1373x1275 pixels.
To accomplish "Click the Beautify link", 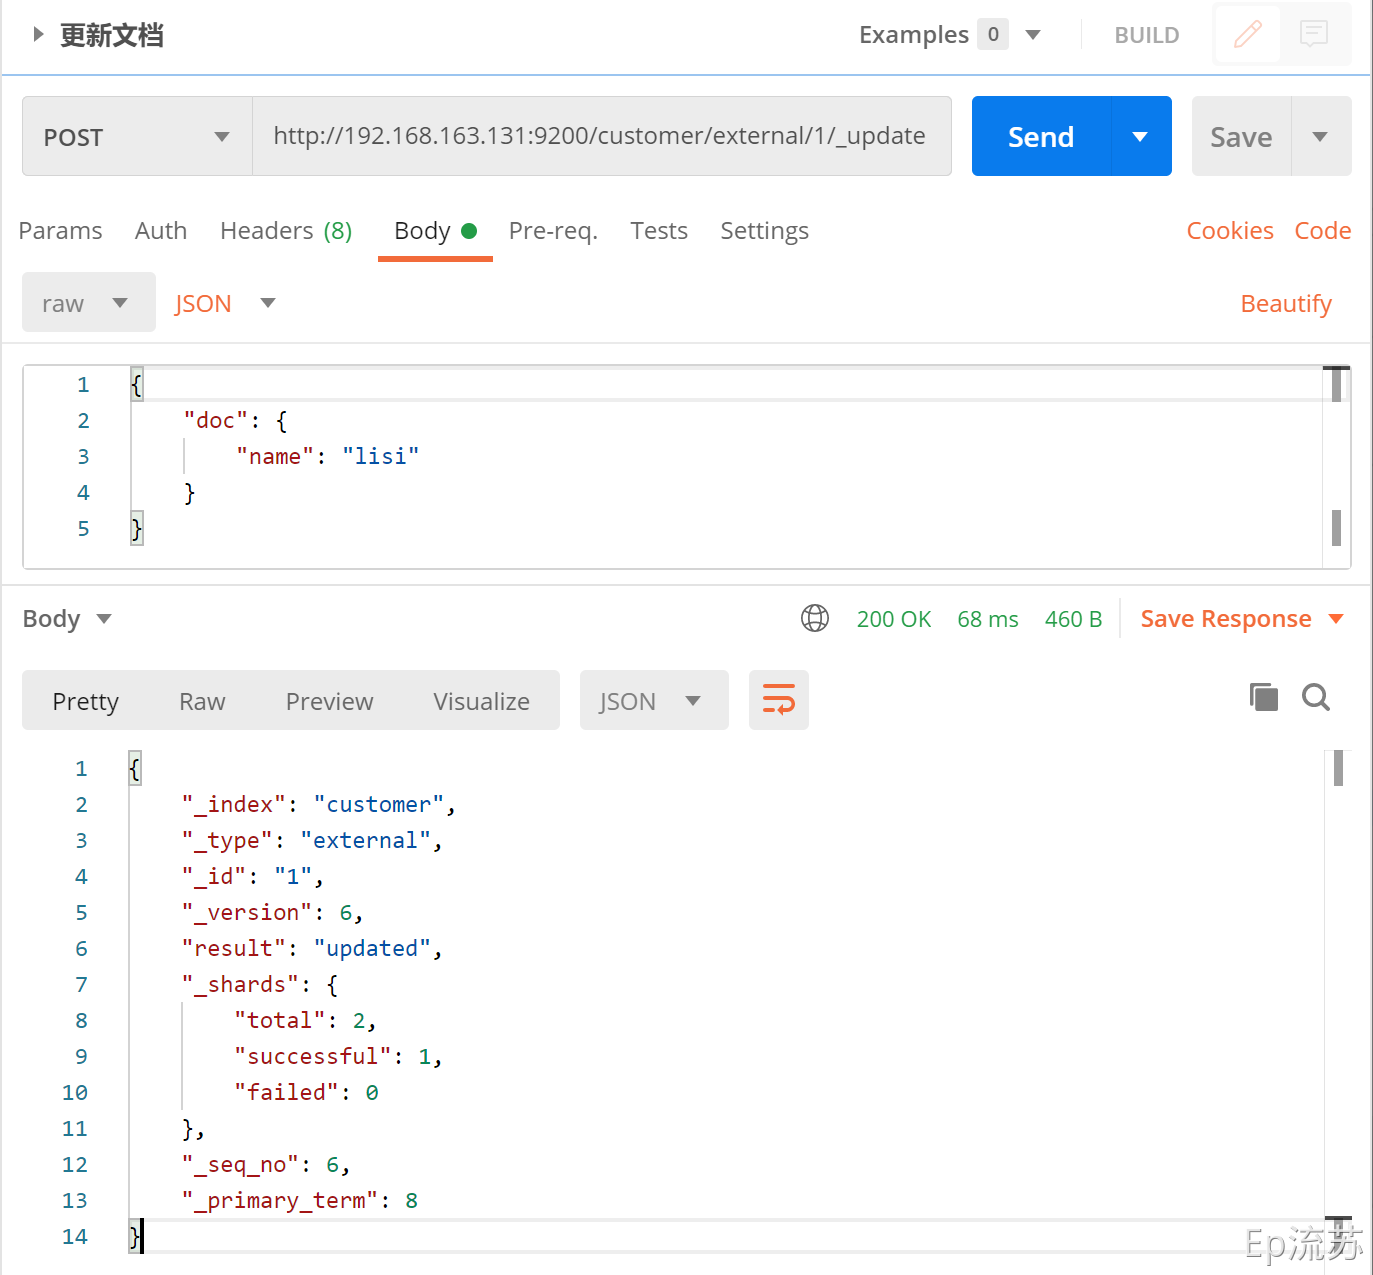I will coord(1285,303).
